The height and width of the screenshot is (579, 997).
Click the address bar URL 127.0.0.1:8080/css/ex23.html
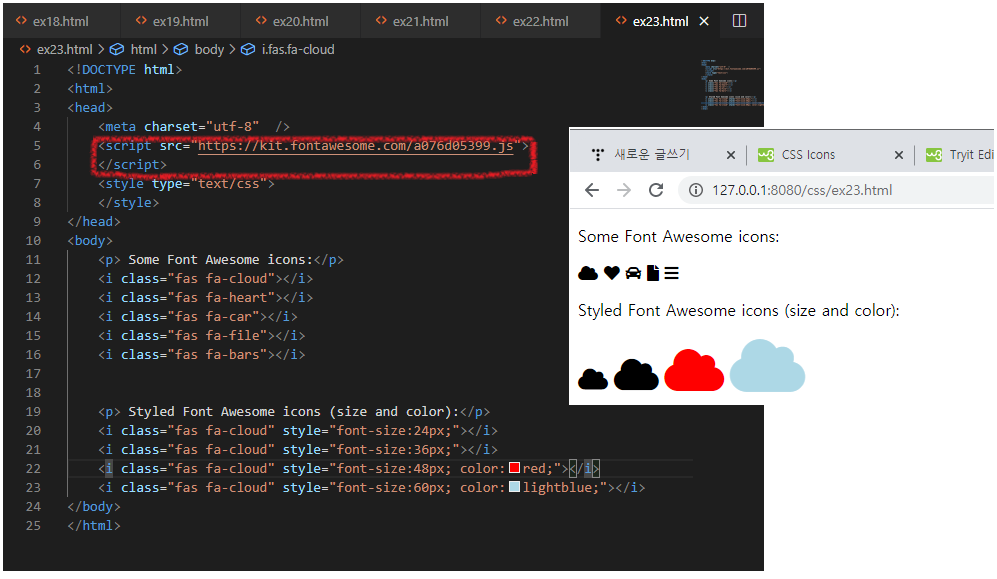coord(802,190)
